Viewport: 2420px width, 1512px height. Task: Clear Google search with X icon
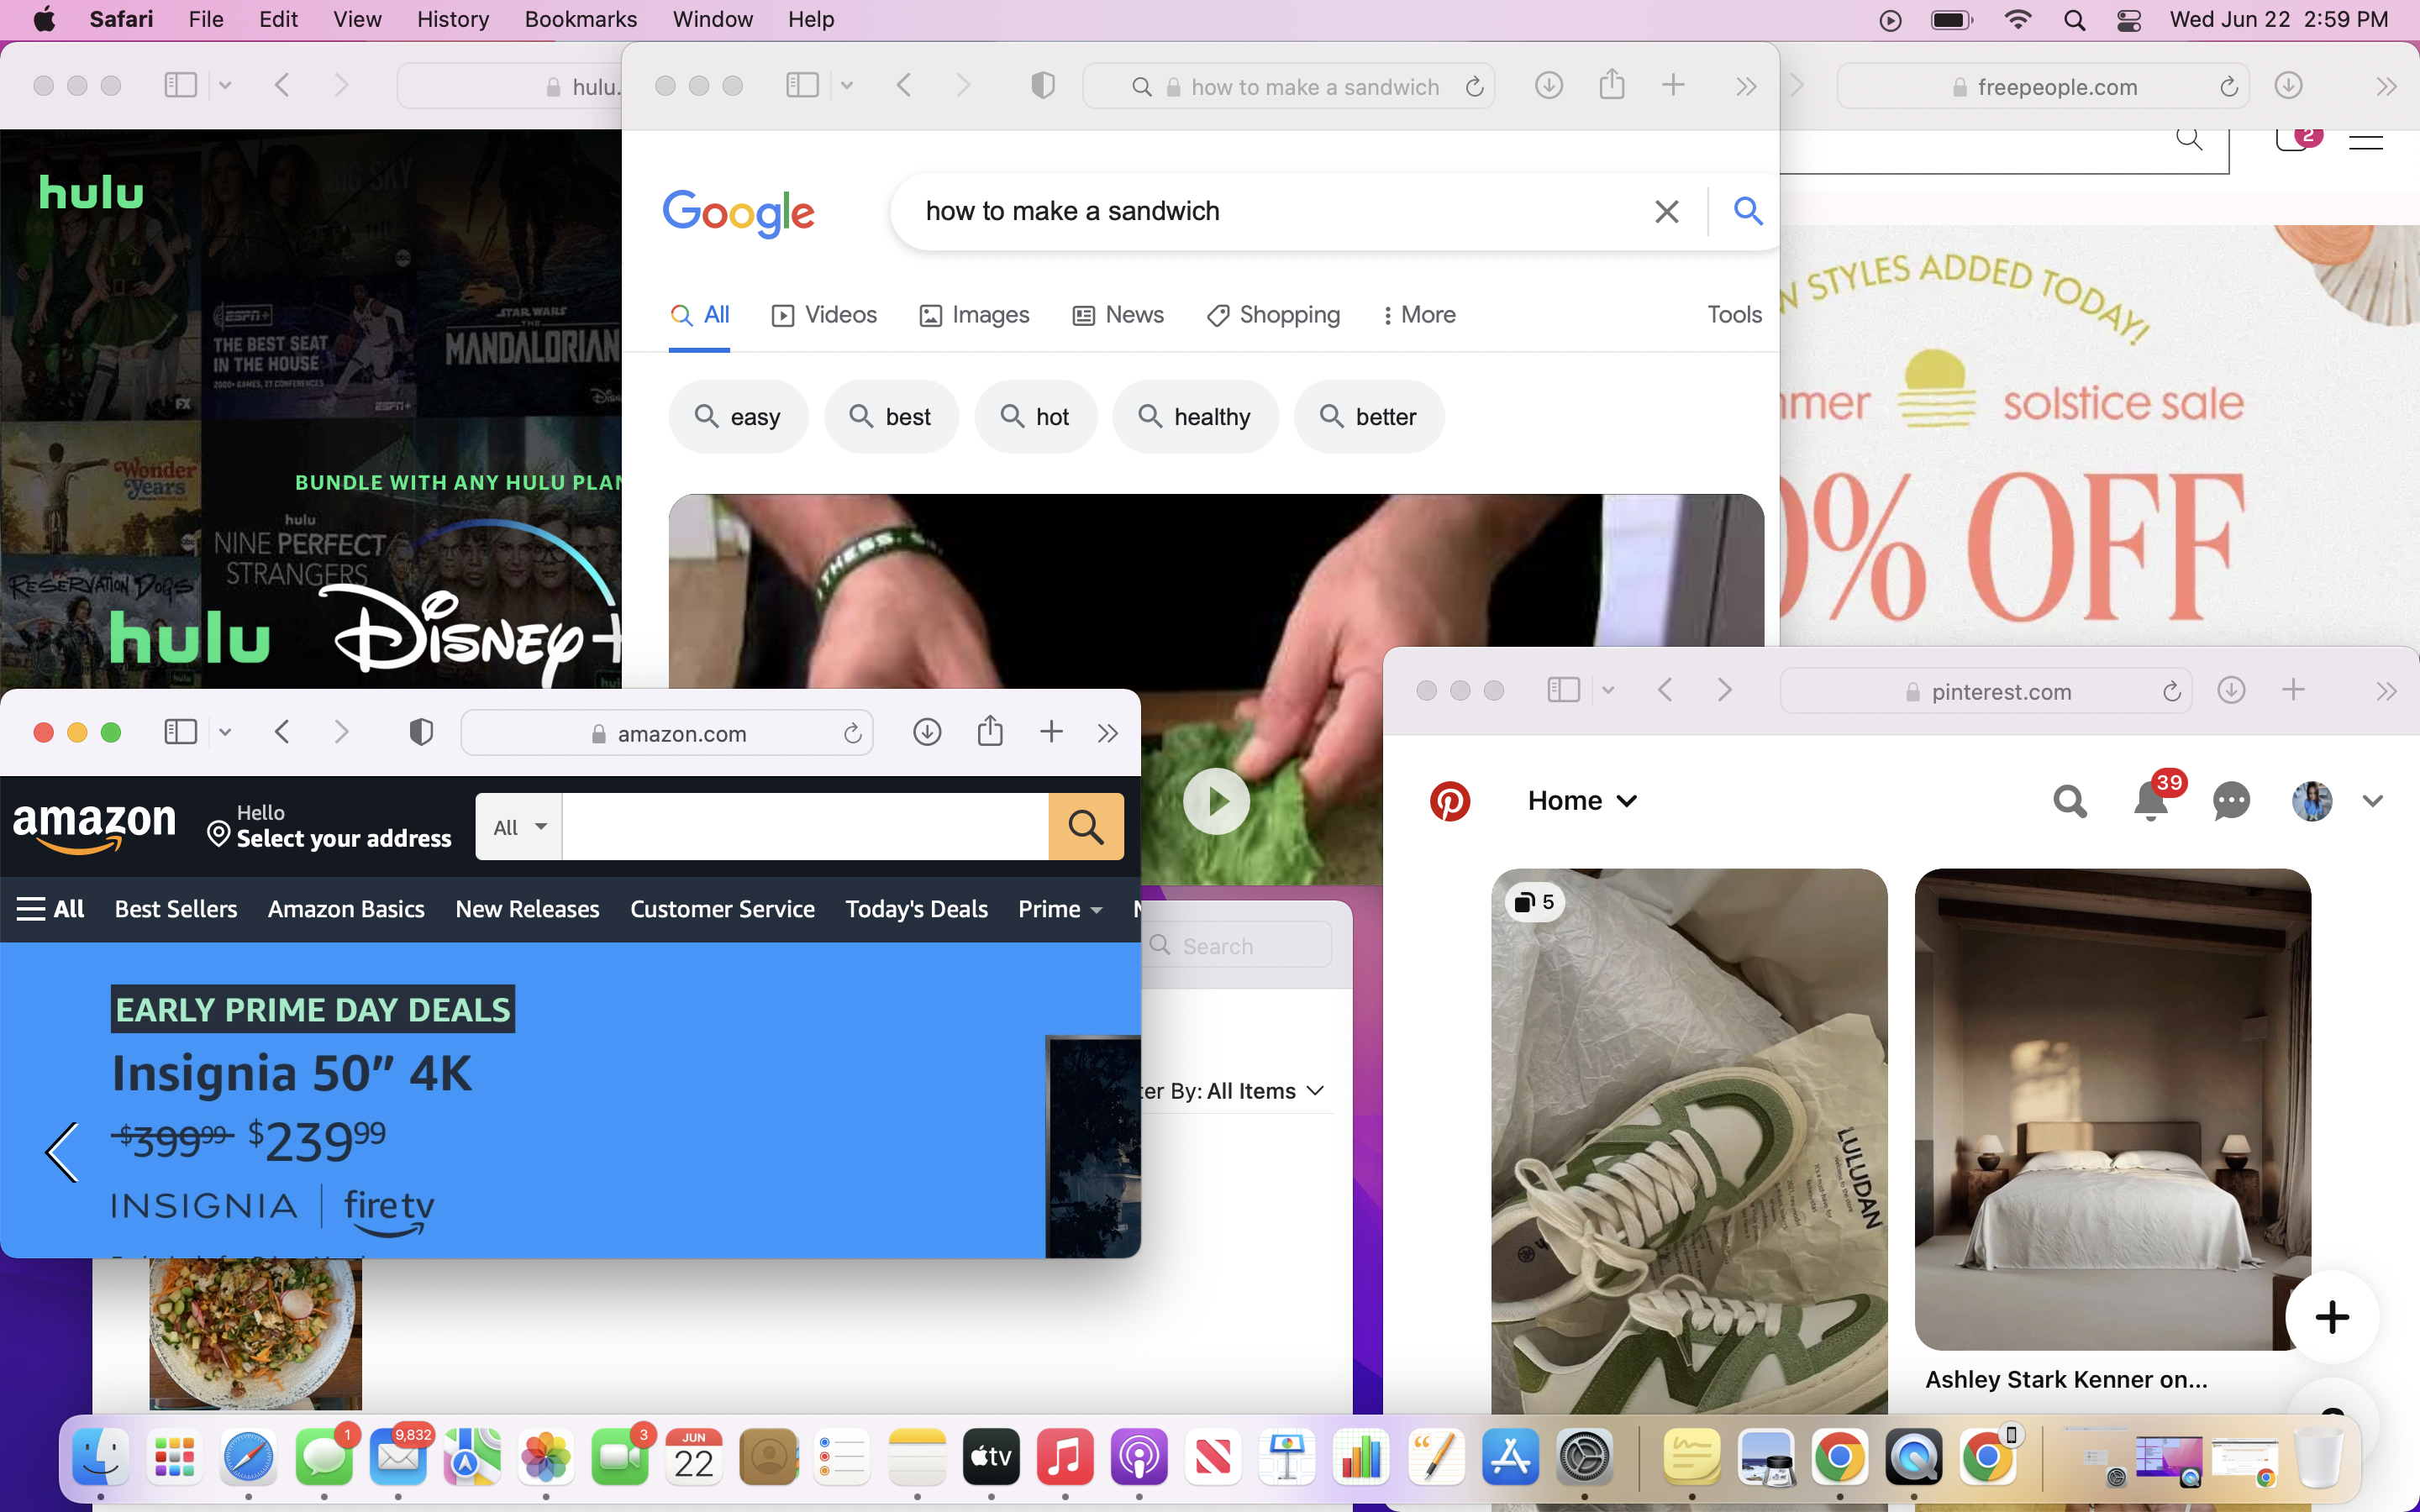tap(1666, 211)
